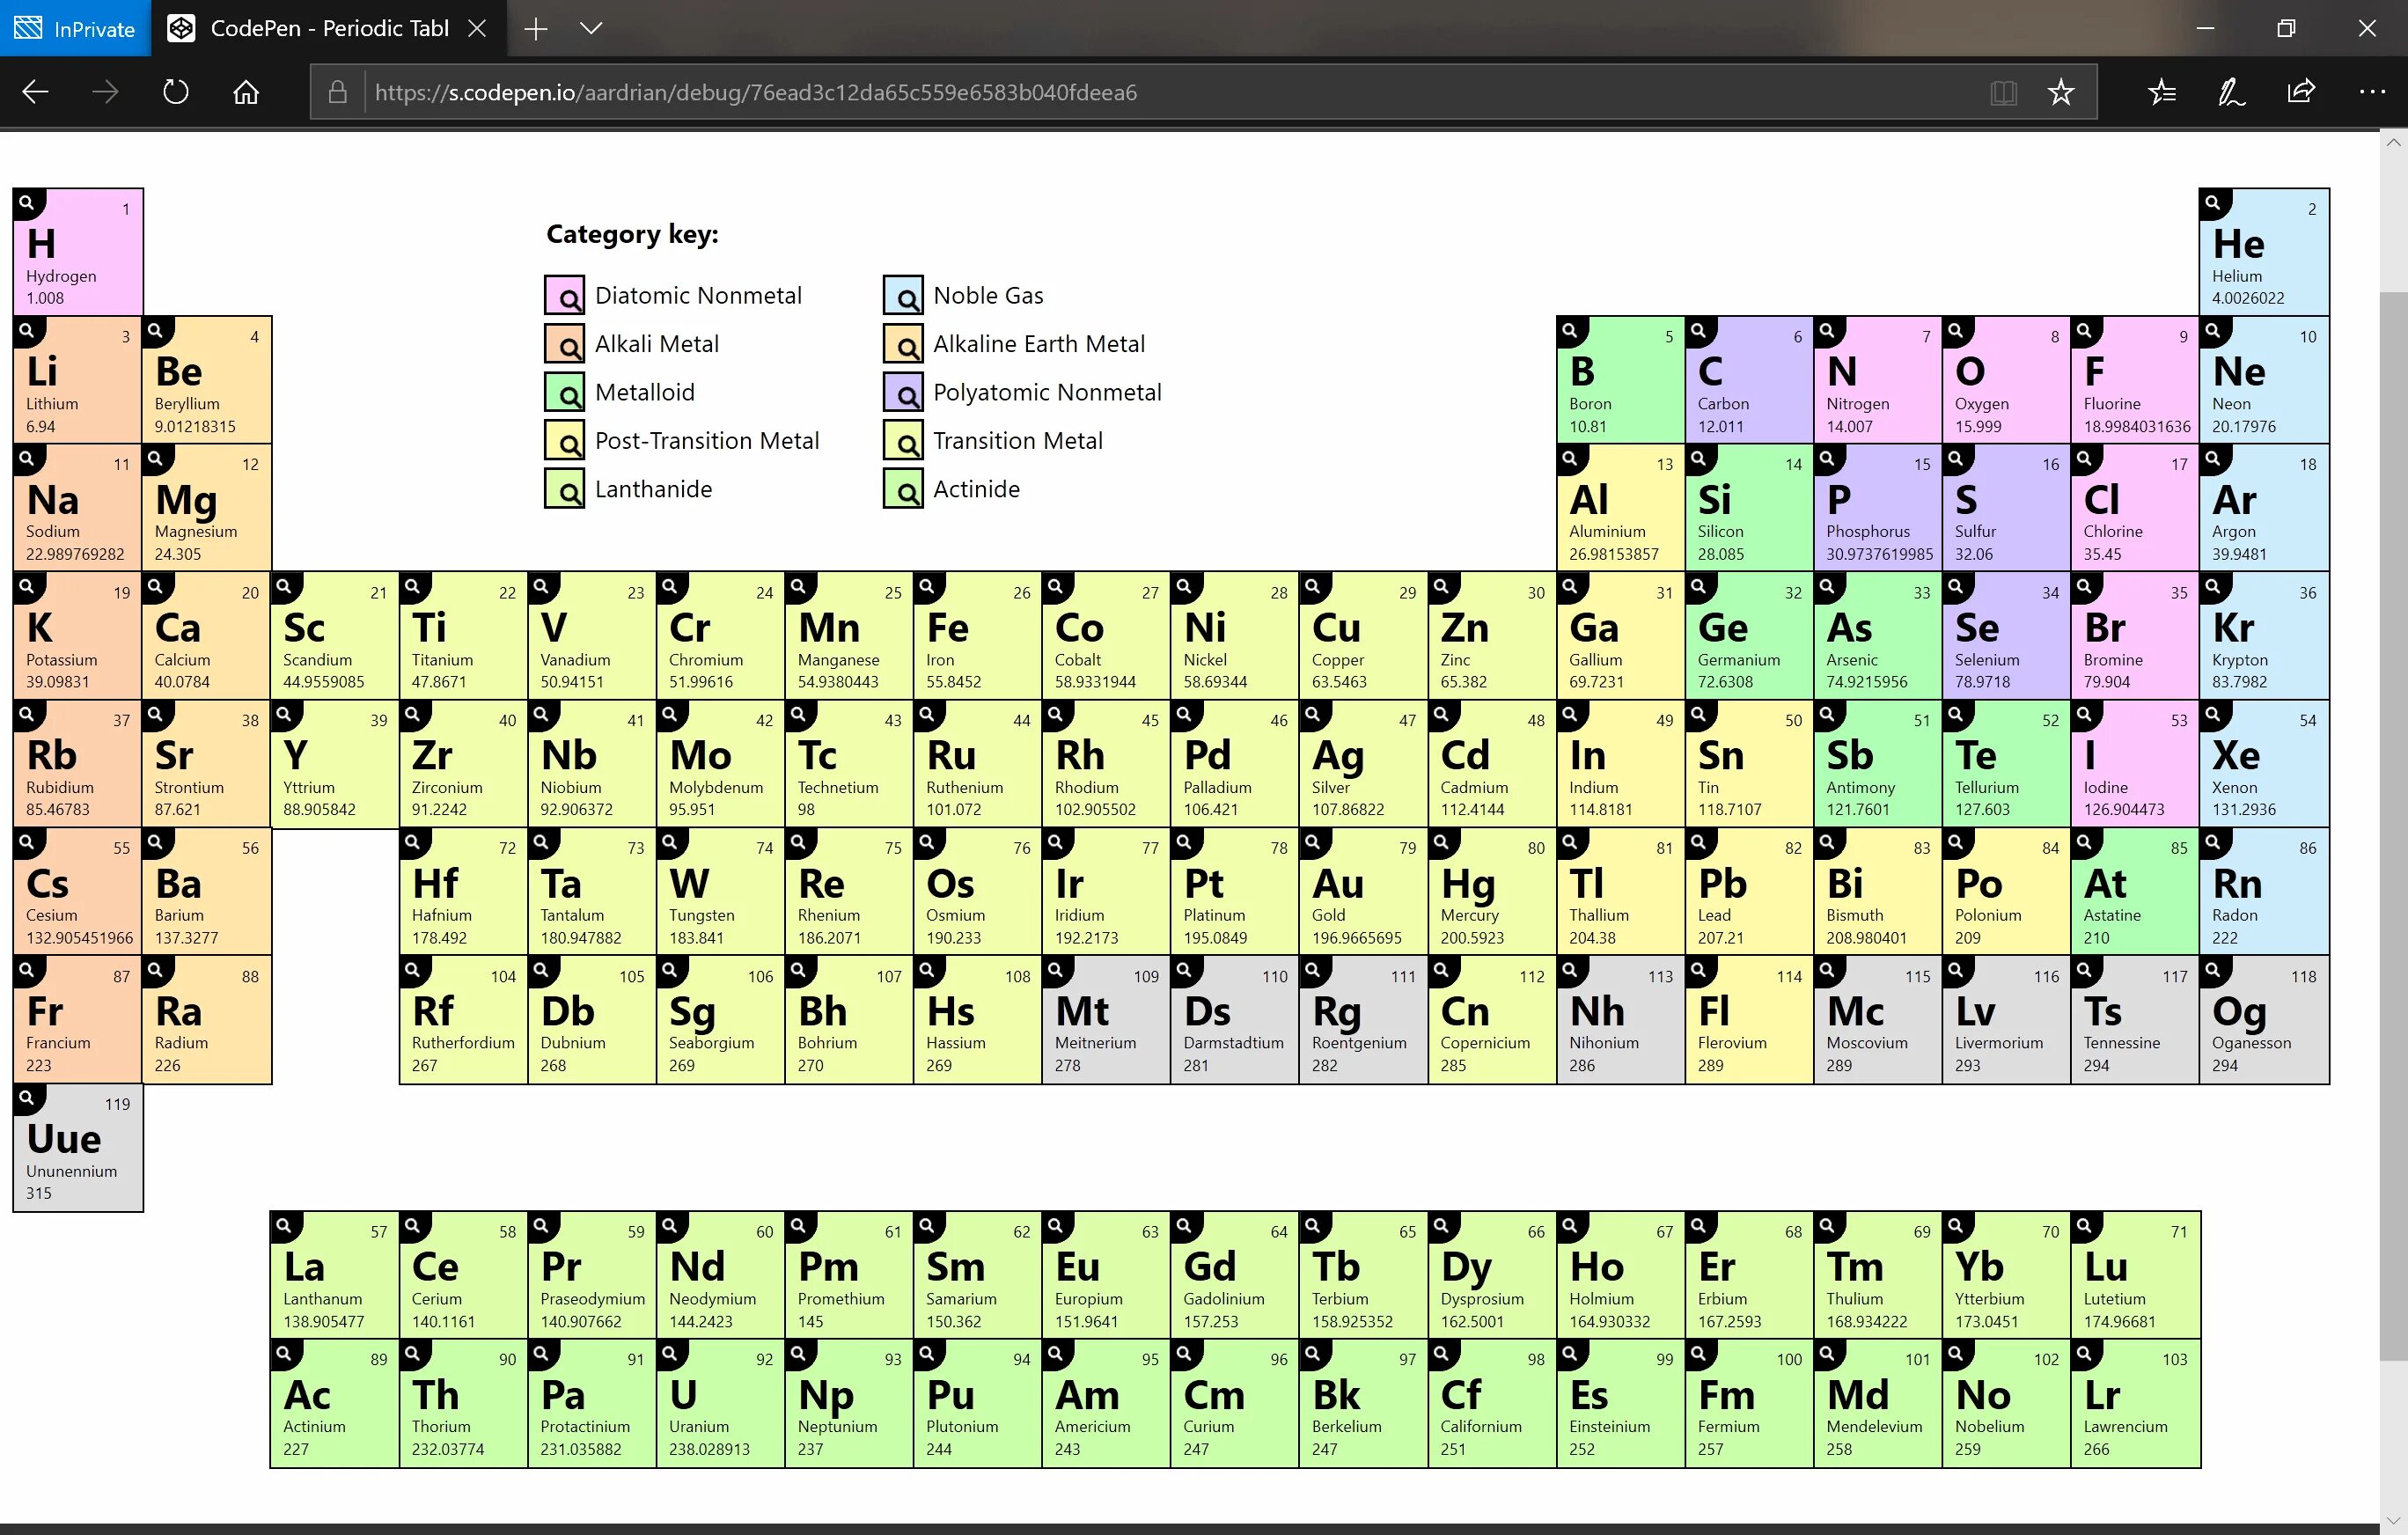Go back to the previous page
The width and height of the screenshot is (2408, 1535).
(35, 91)
